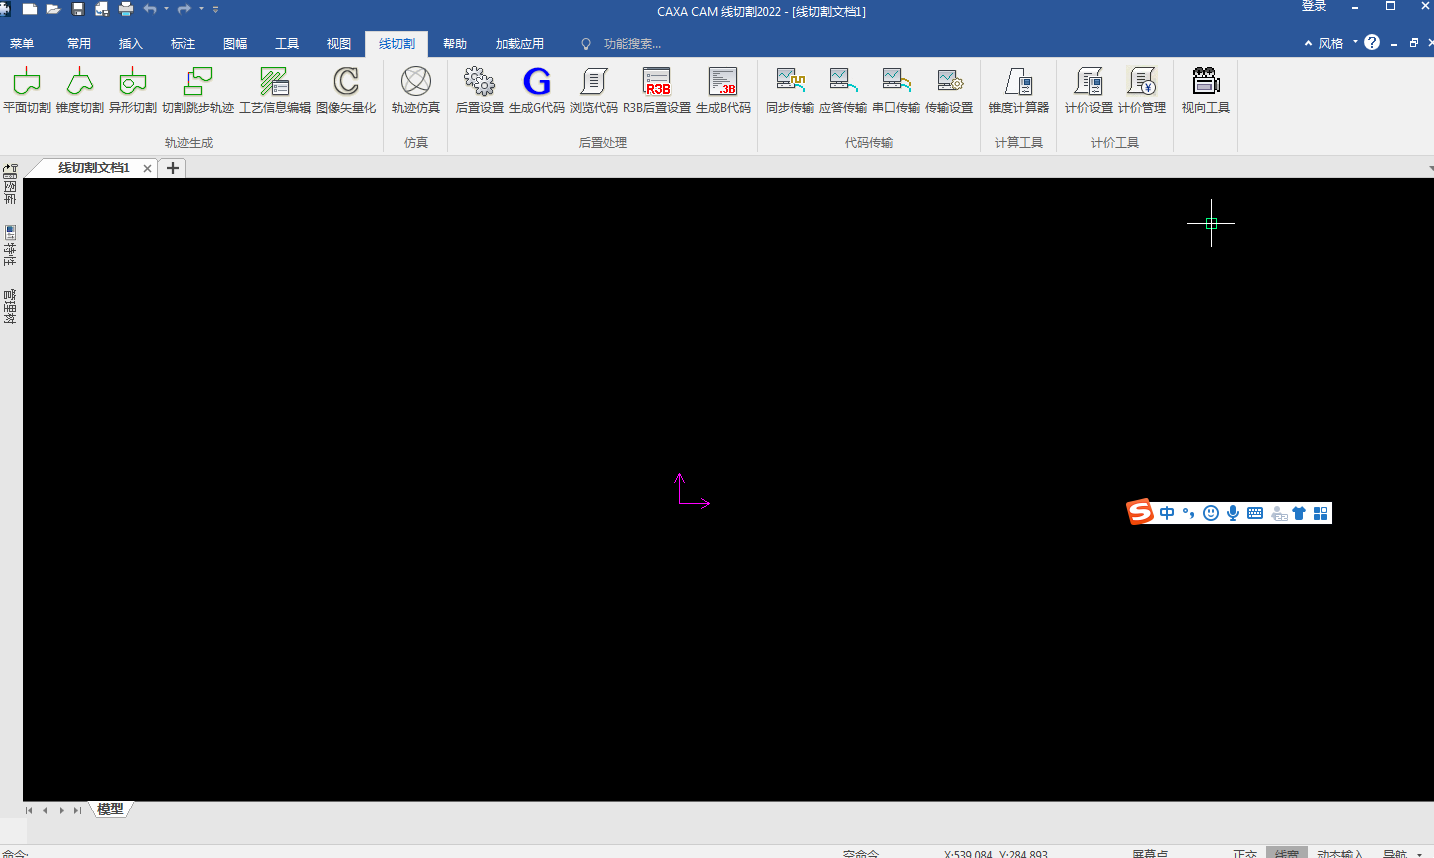The image size is (1434, 858).
Task: Open the 视图 ribbon tab
Action: pyautogui.click(x=339, y=44)
